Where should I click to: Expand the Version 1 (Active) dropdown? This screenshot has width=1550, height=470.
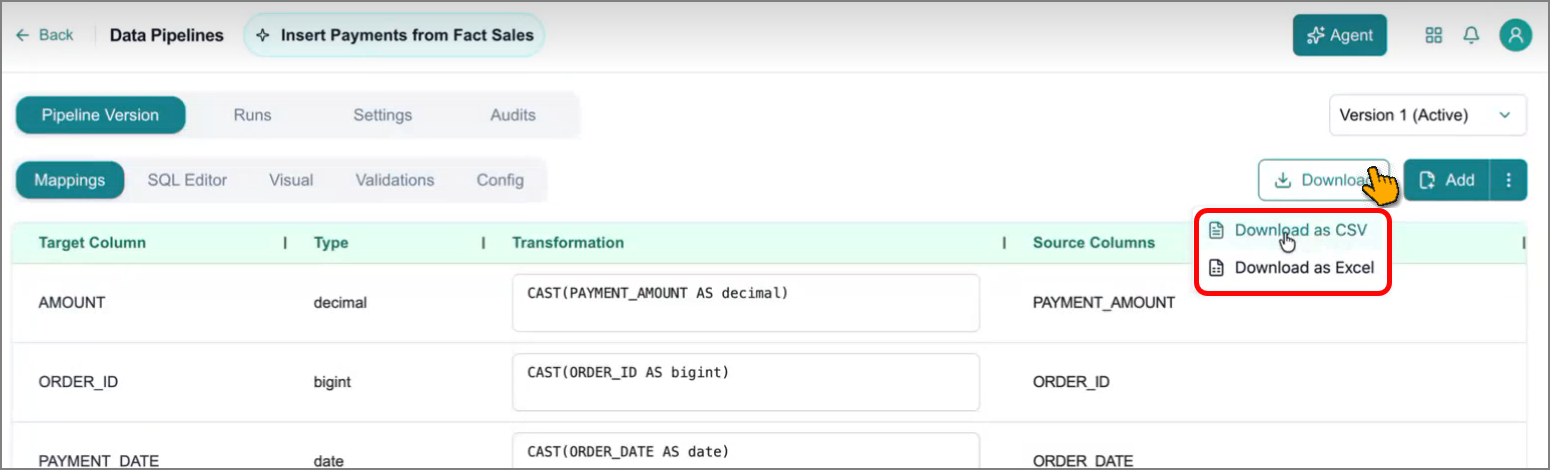[1427, 115]
